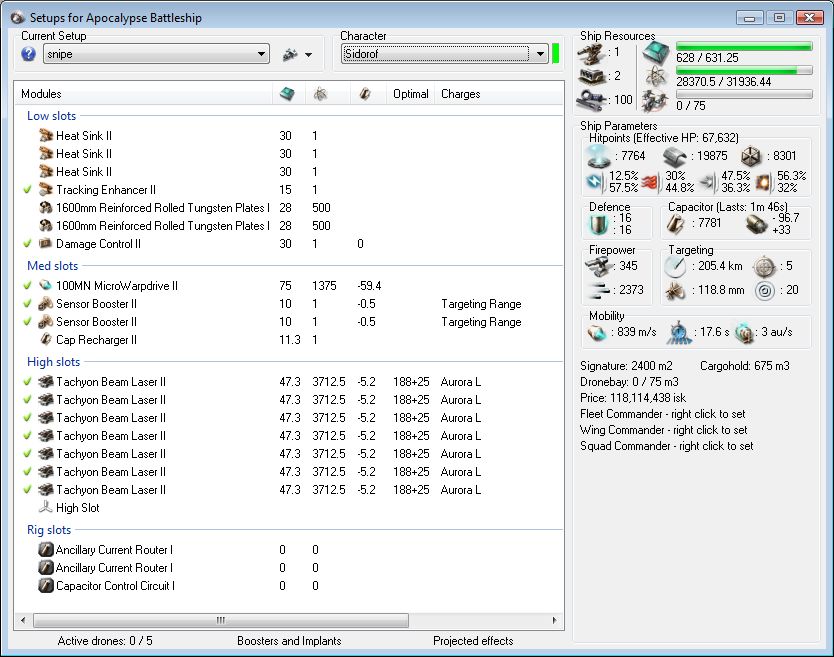834x657 pixels.
Task: Click the horizontal scrollbar left arrow
Action: [x=23, y=620]
